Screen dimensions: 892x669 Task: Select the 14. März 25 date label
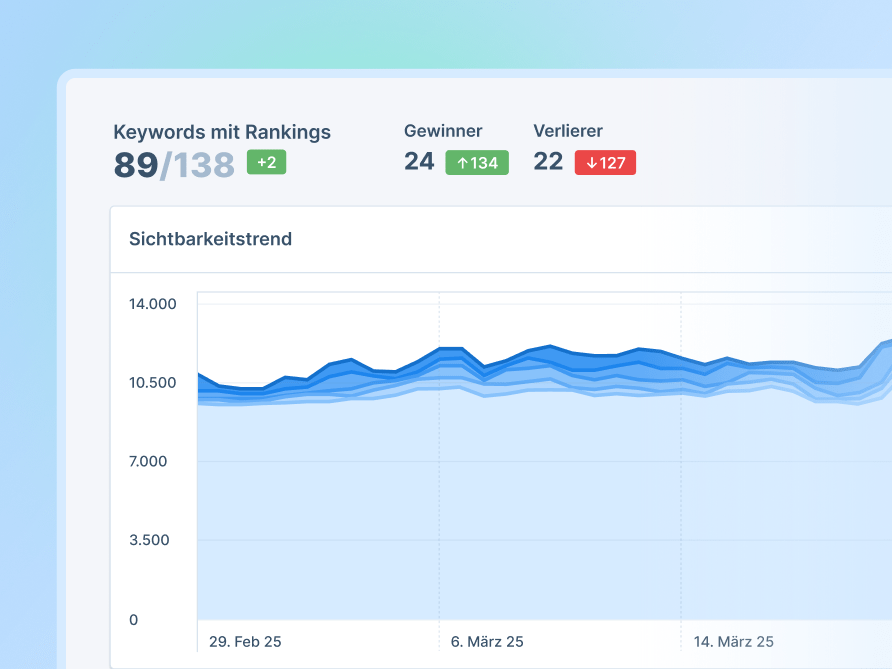click(x=733, y=642)
